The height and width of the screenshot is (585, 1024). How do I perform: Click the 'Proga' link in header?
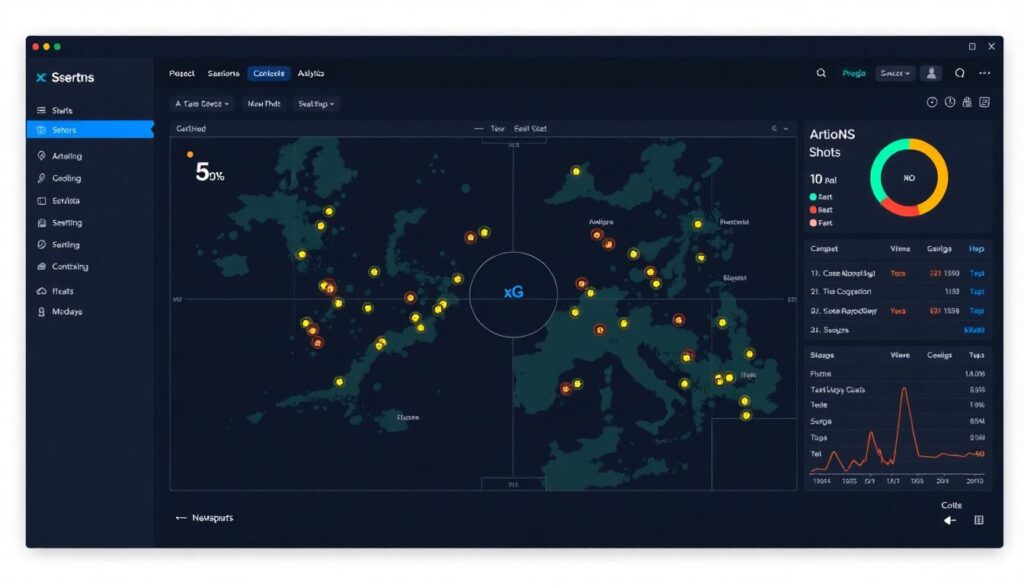(854, 73)
